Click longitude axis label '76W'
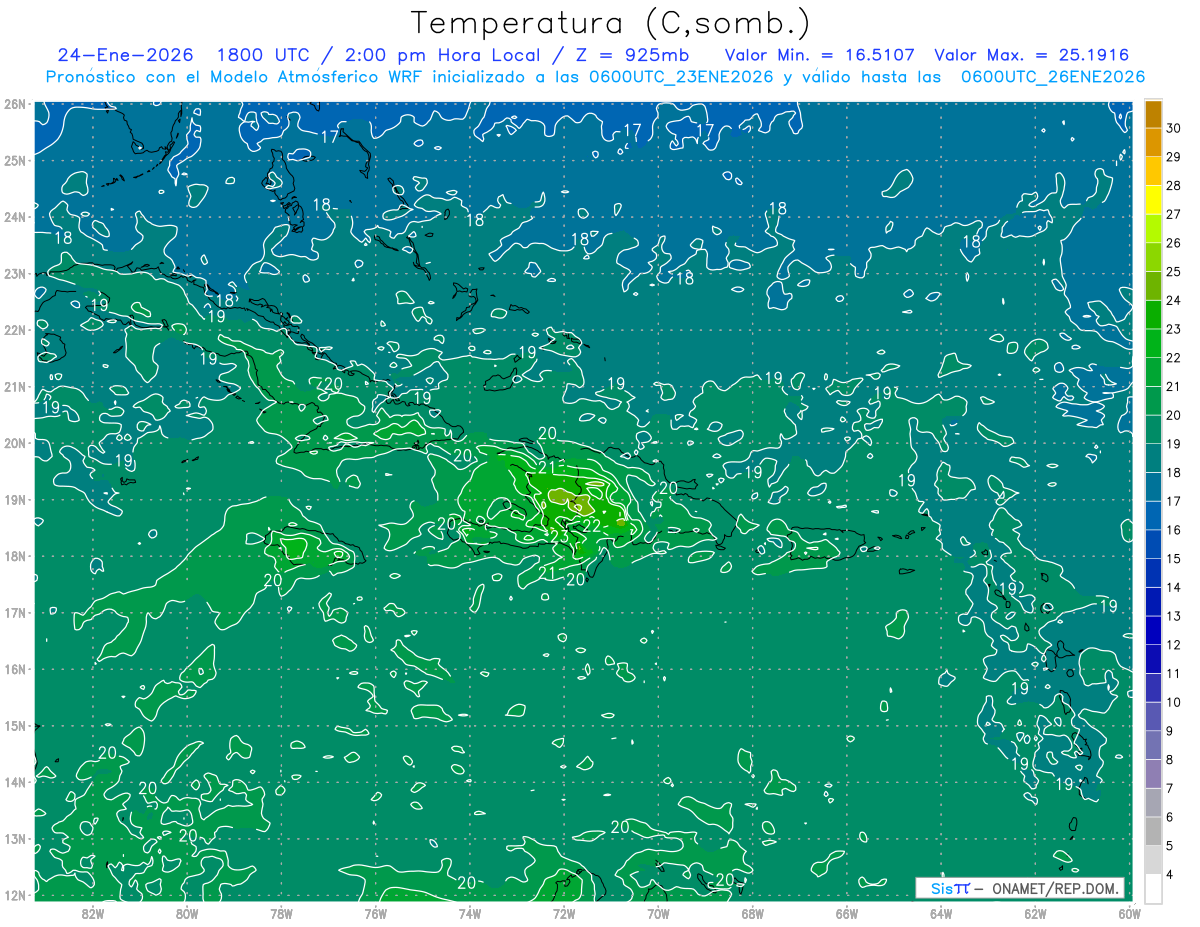Viewport: 1200px width, 927px height. point(375,914)
